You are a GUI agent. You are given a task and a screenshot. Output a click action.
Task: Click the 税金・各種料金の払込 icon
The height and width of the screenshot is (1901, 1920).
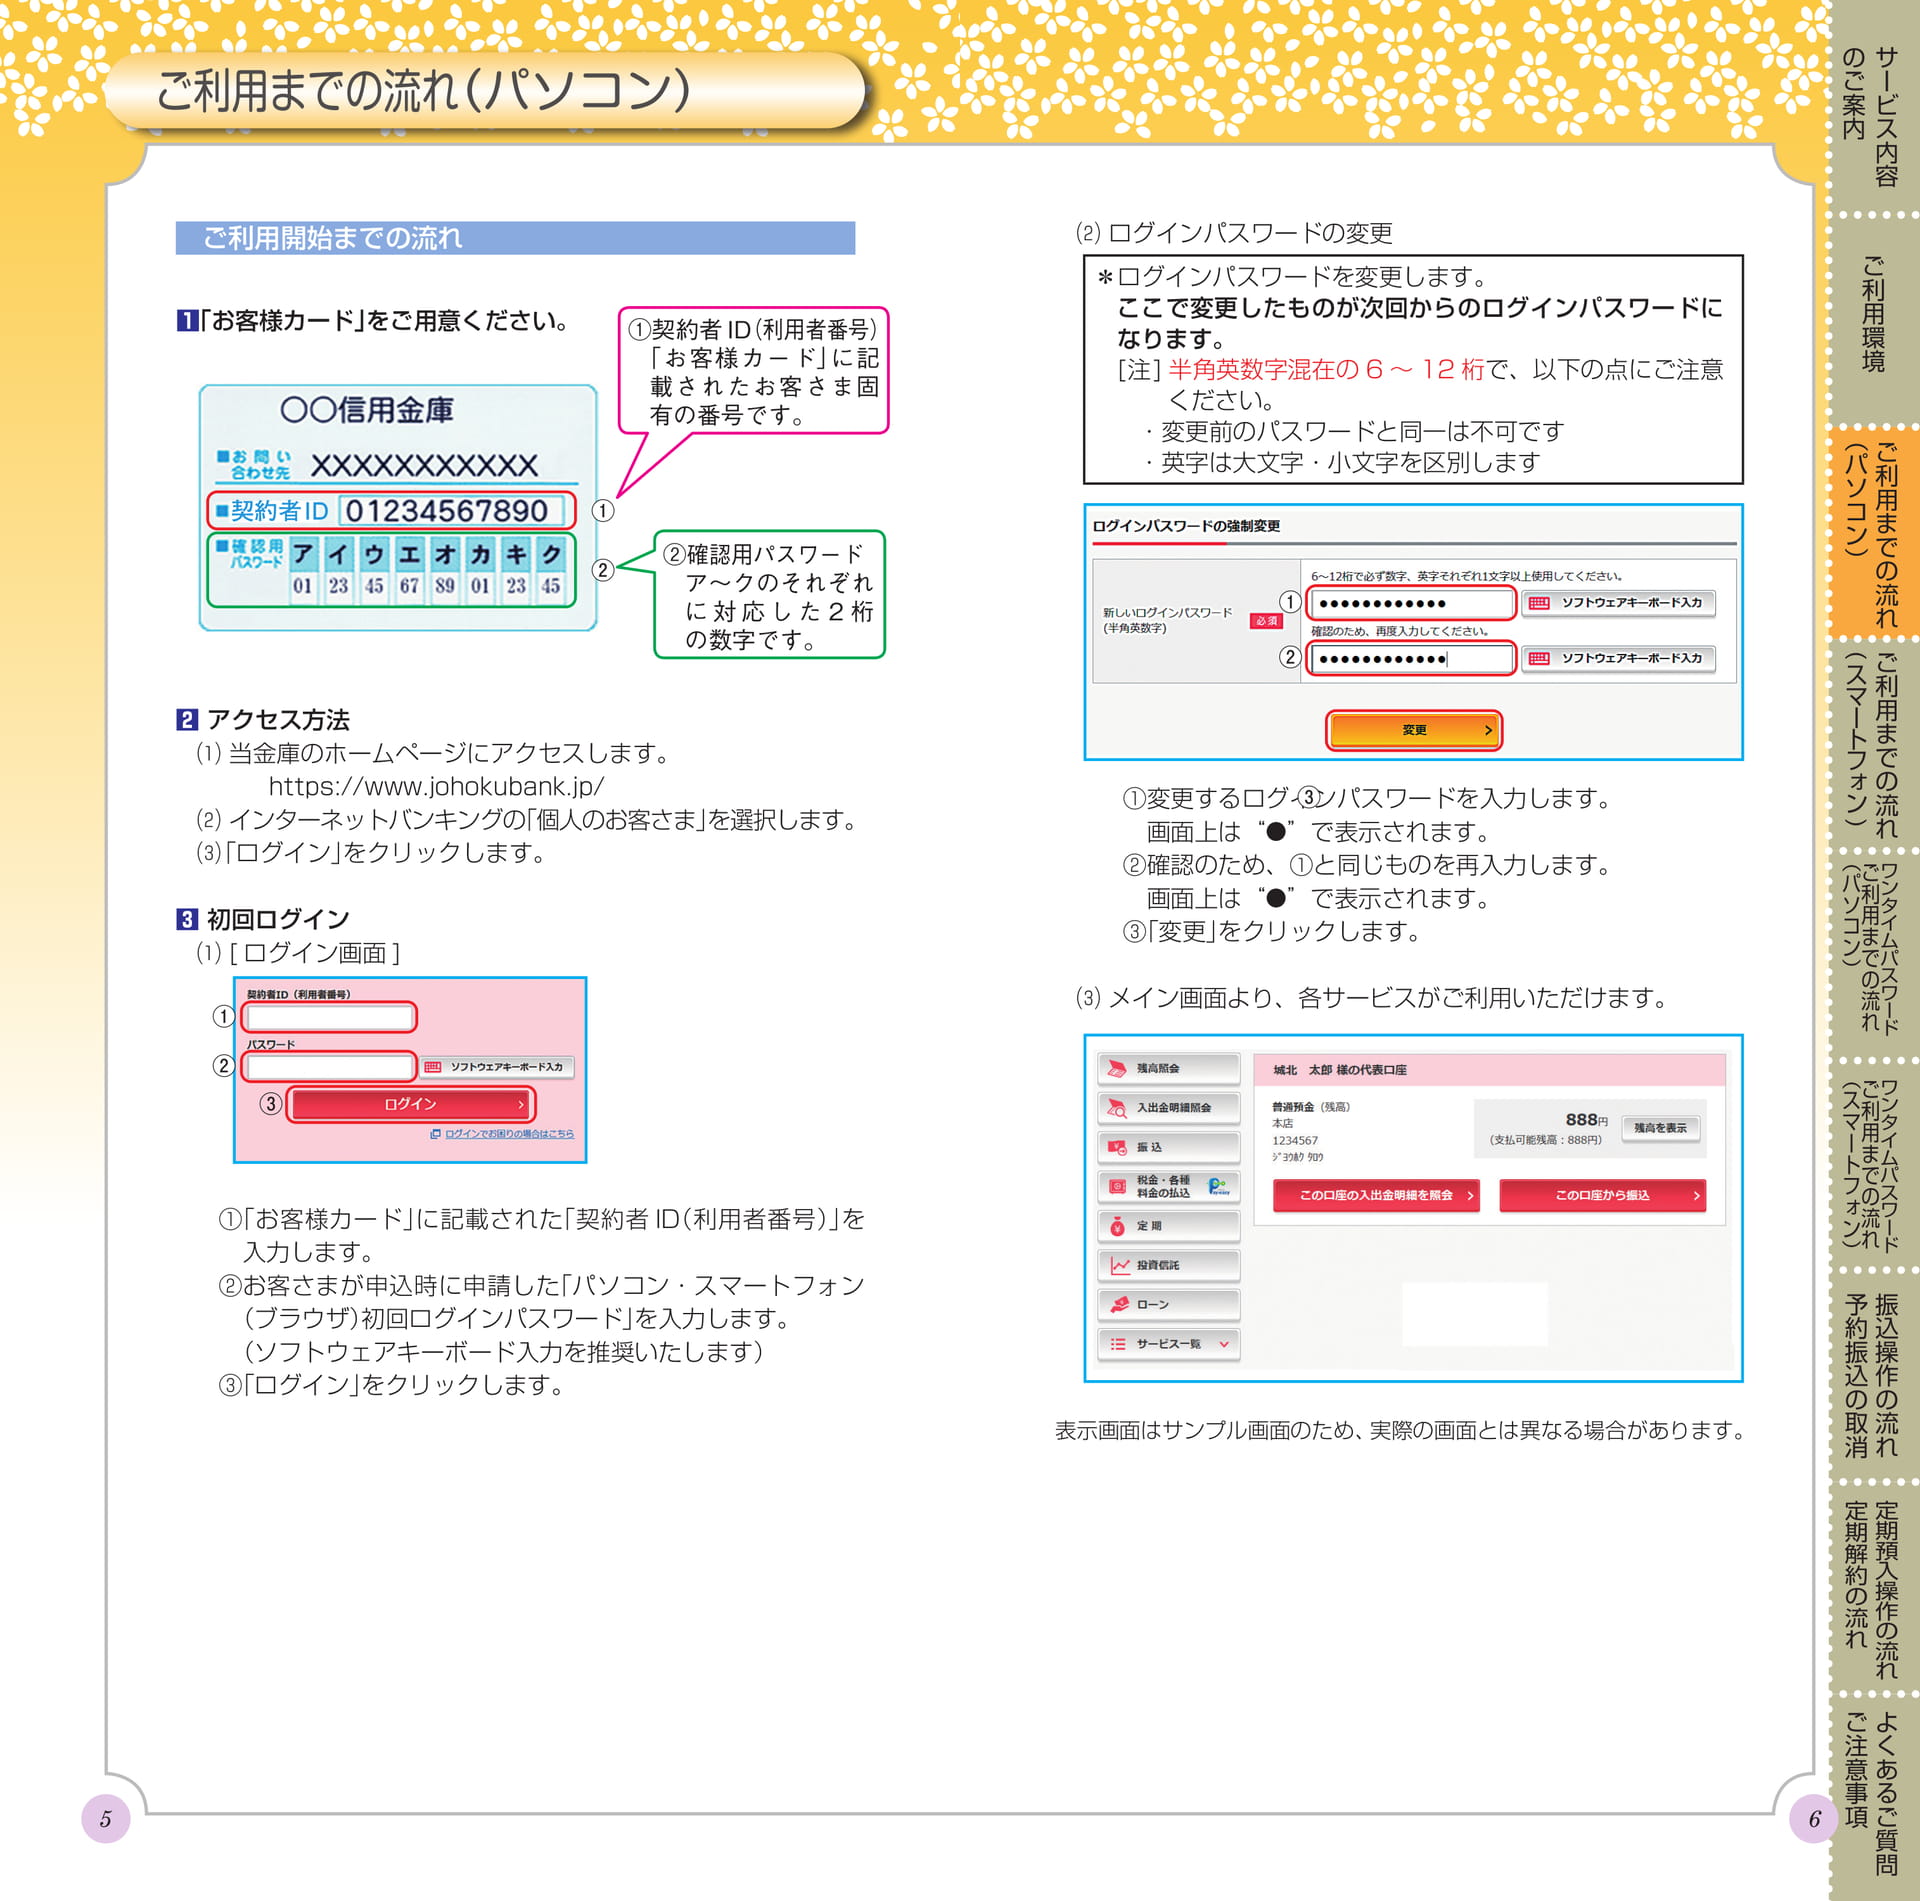pos(1116,1186)
